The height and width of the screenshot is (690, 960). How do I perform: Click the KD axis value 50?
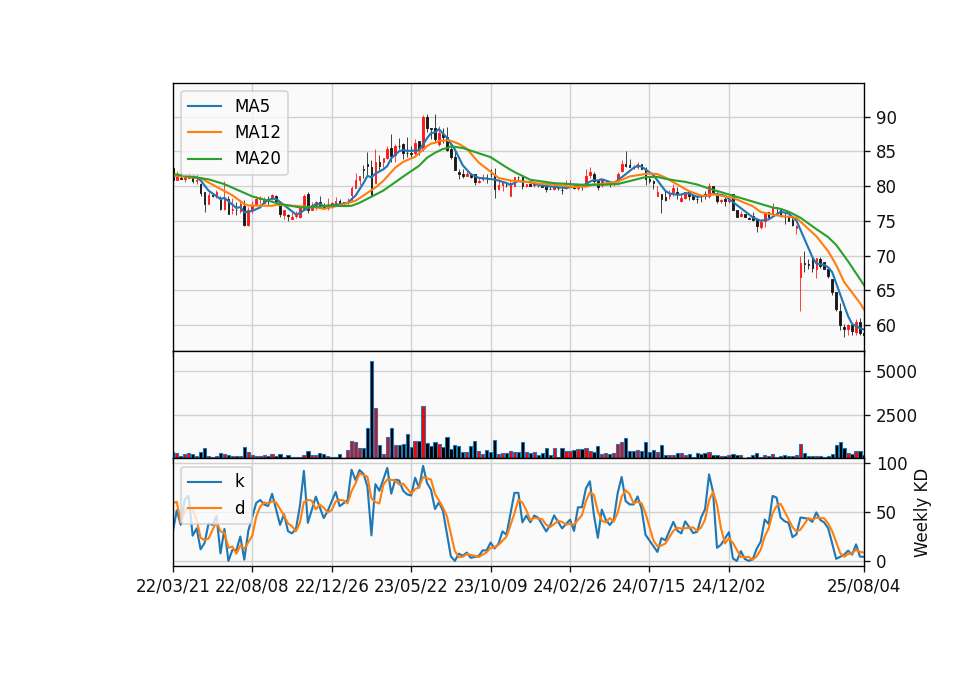click(886, 512)
